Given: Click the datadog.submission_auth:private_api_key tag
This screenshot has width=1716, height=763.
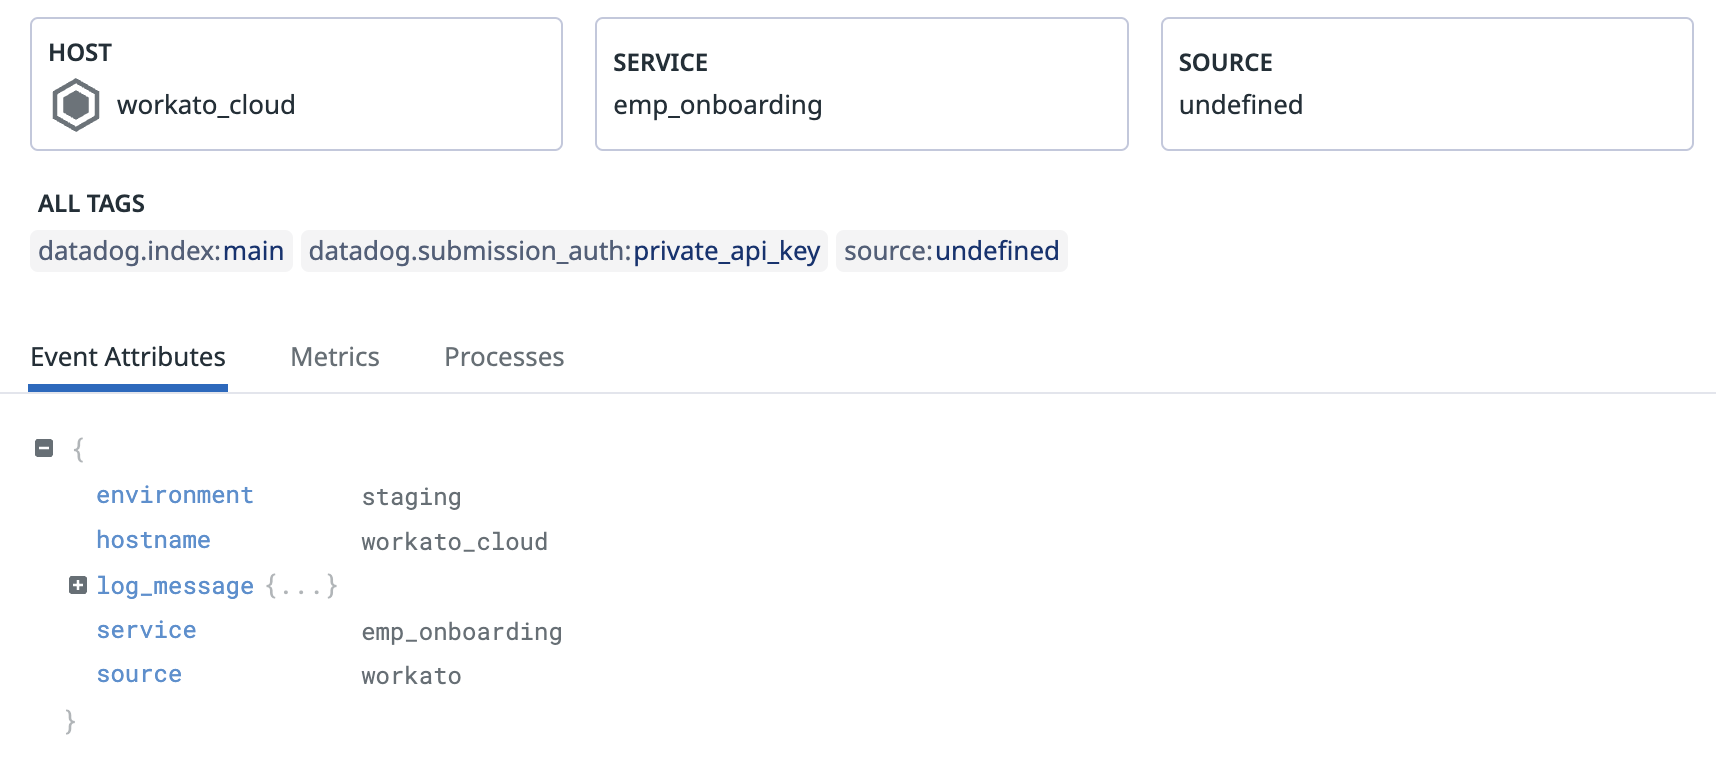Looking at the screenshot, I should tap(564, 251).
